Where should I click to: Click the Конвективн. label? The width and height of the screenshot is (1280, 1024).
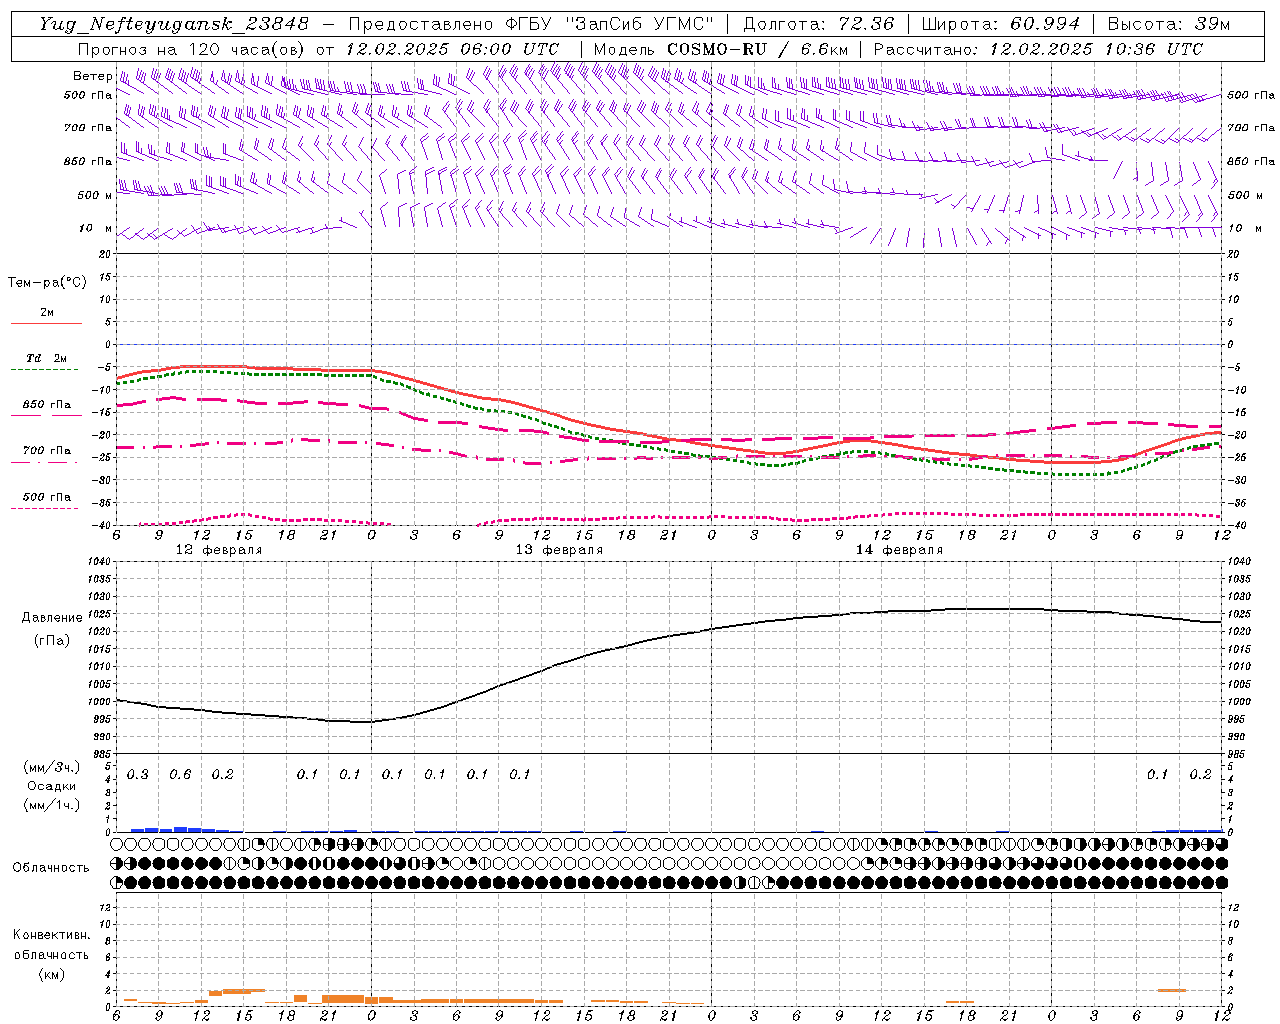click(51, 935)
